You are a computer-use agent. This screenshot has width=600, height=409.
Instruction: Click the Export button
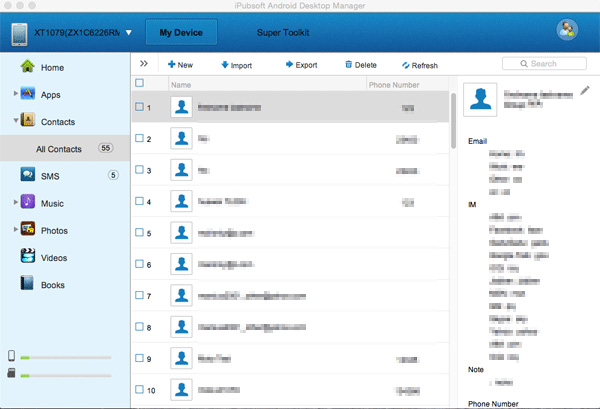301,65
